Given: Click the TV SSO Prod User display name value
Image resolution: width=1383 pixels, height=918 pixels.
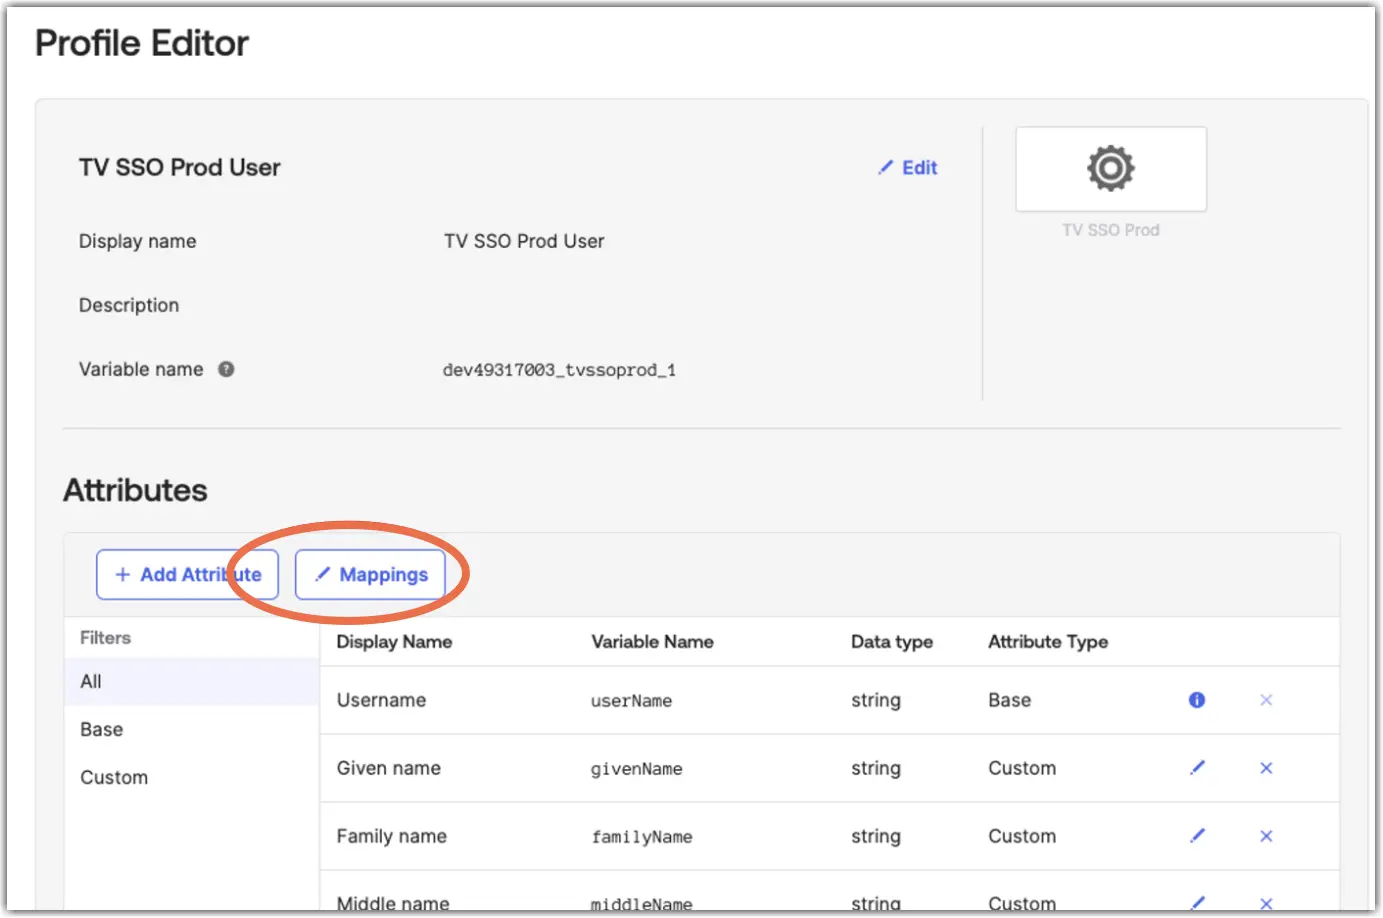Looking at the screenshot, I should point(524,241).
